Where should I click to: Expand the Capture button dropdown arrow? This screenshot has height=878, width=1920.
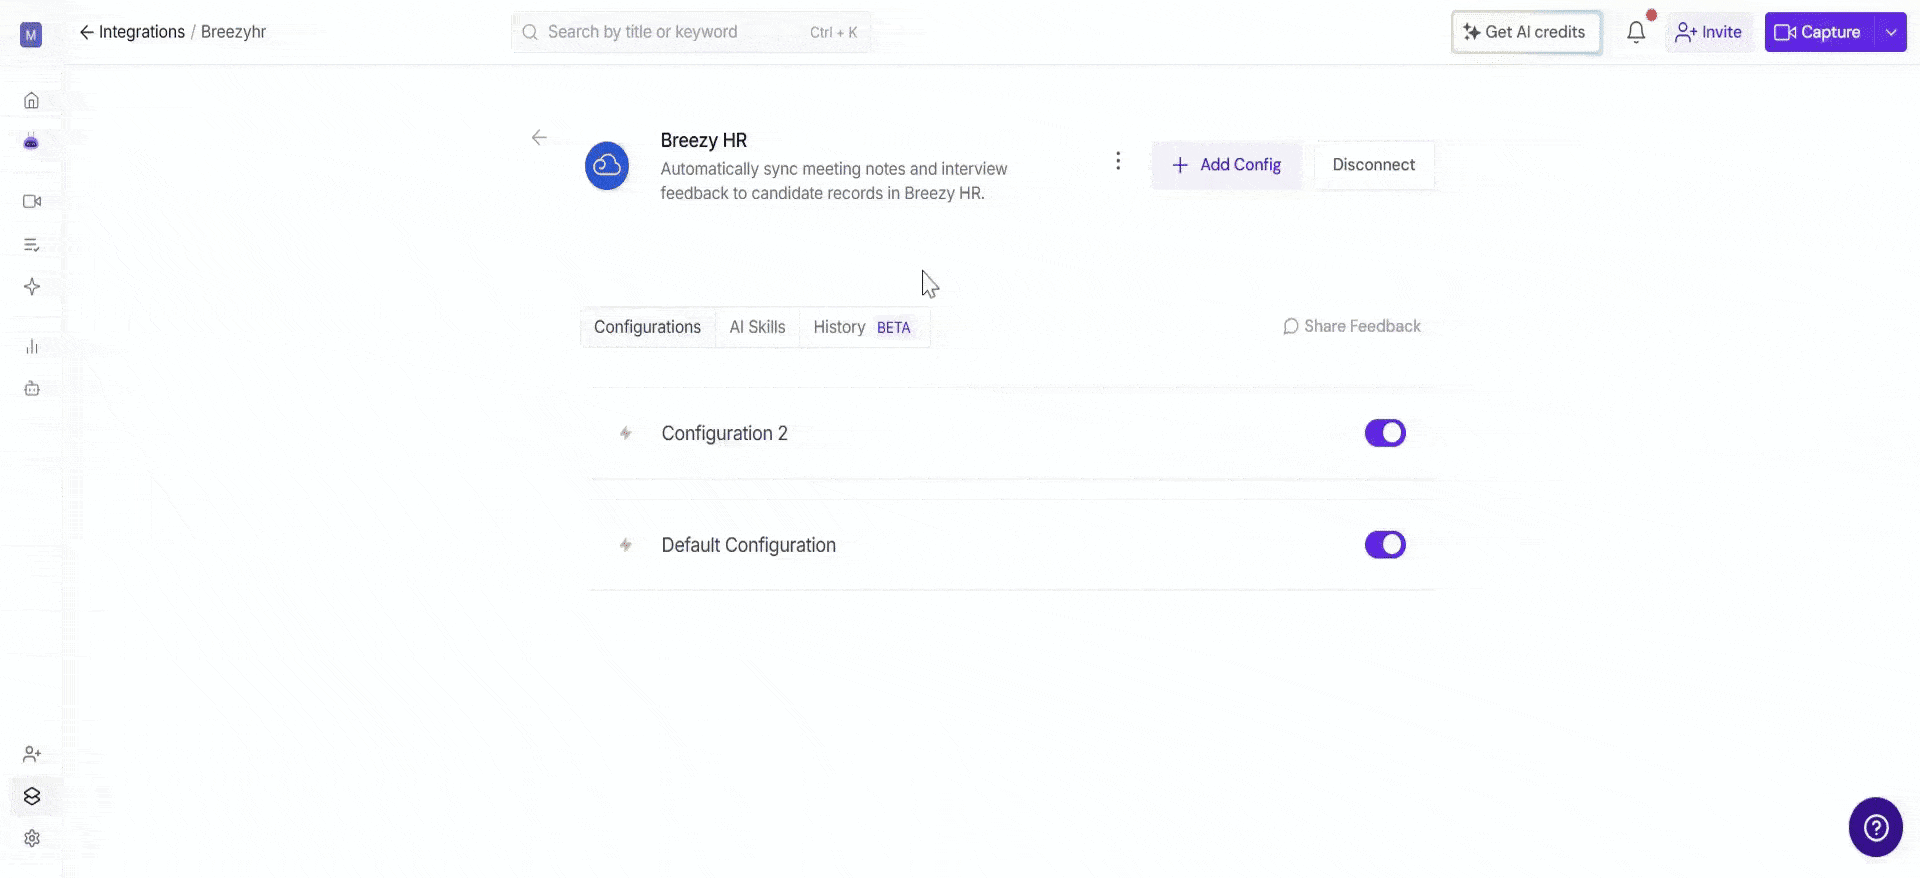pyautogui.click(x=1891, y=32)
